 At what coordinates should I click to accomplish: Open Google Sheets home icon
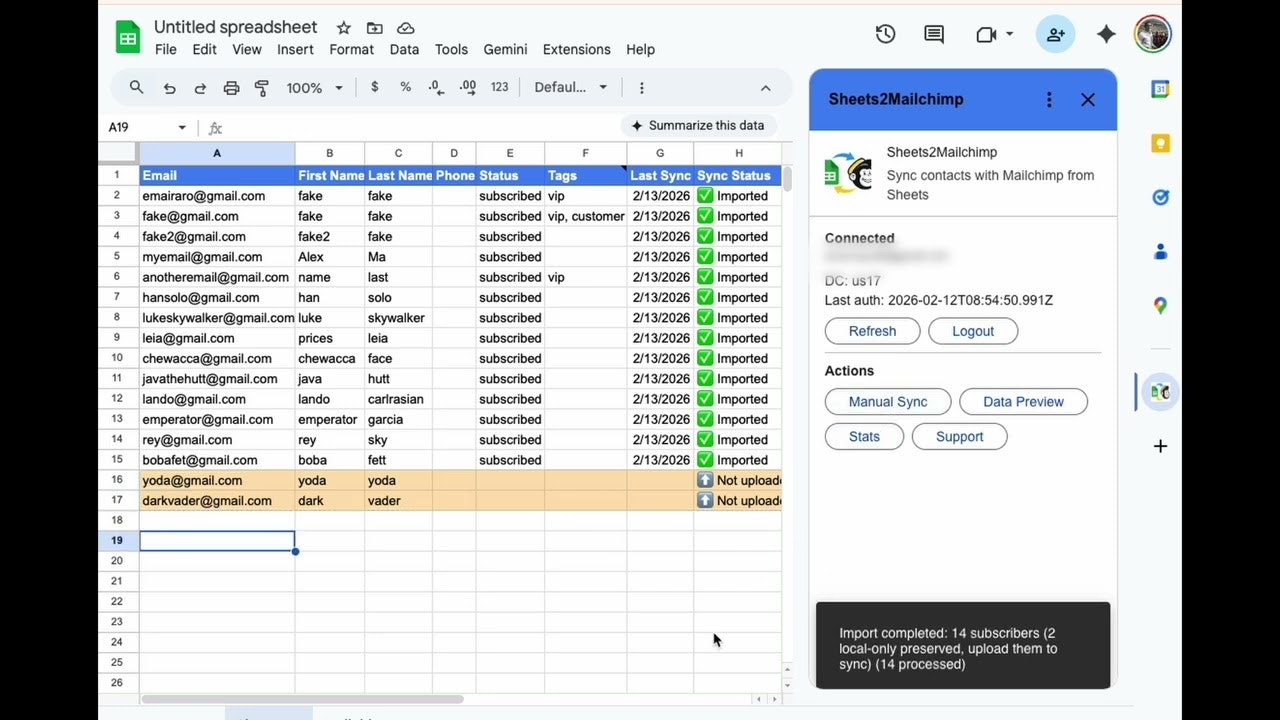point(128,38)
